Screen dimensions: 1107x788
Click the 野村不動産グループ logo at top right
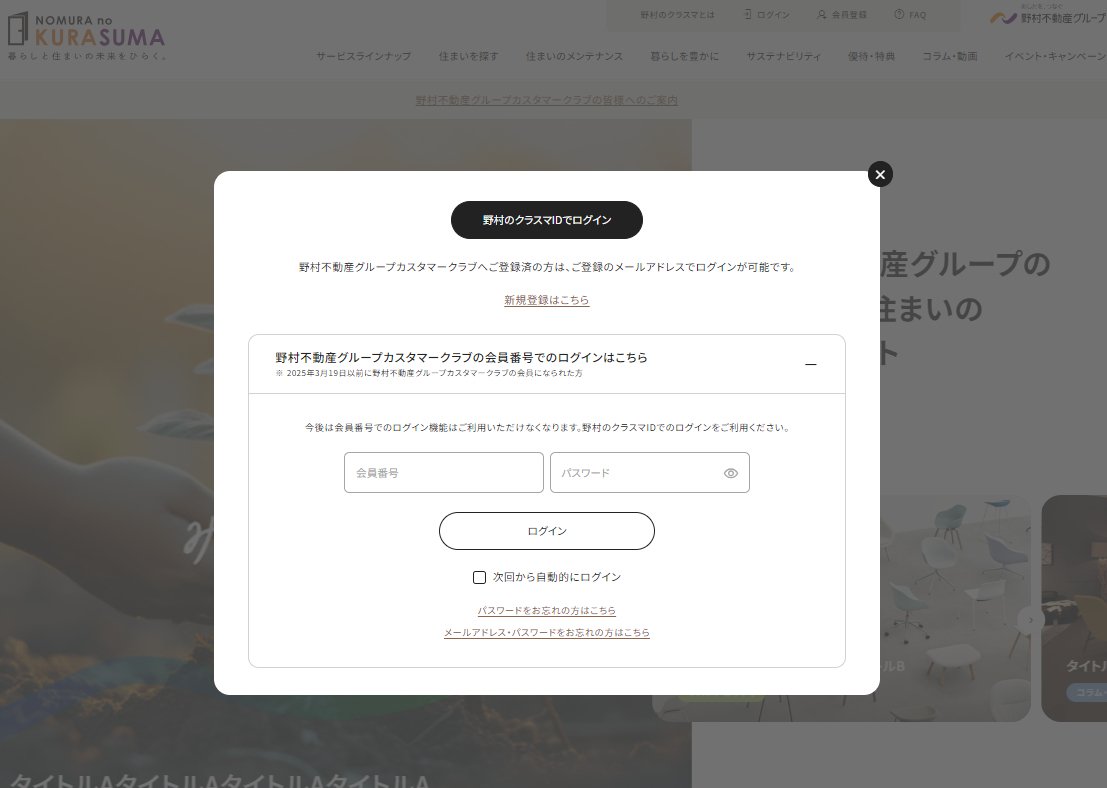pyautogui.click(x=1048, y=16)
